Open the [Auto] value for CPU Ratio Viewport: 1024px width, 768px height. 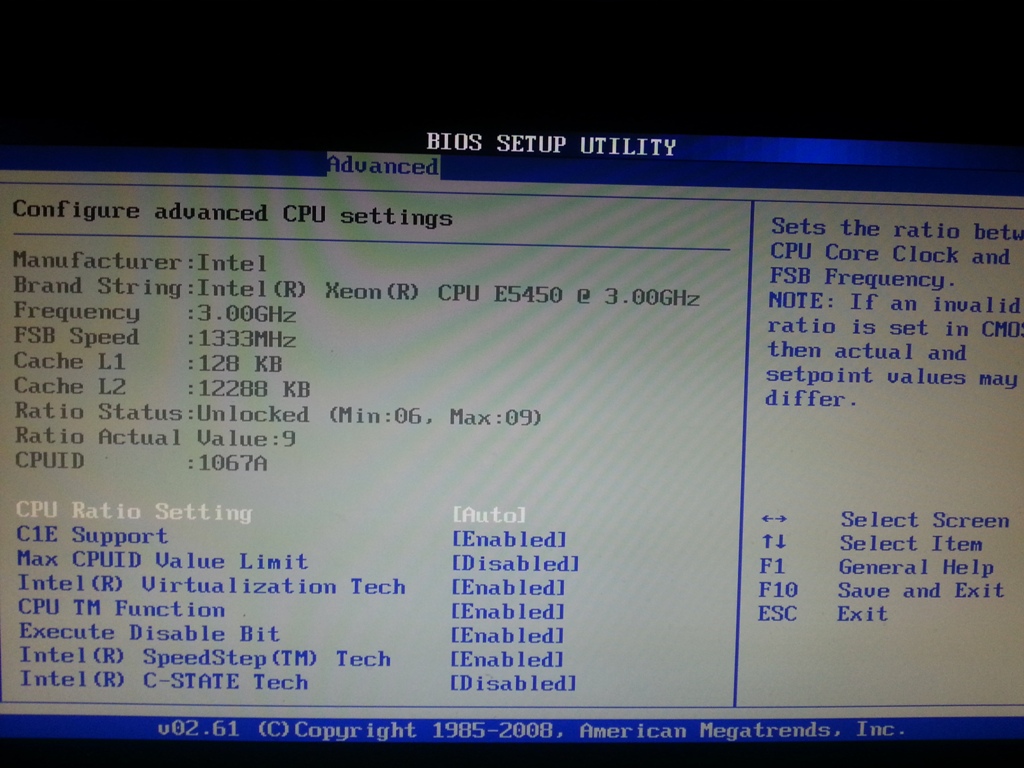click(x=489, y=515)
